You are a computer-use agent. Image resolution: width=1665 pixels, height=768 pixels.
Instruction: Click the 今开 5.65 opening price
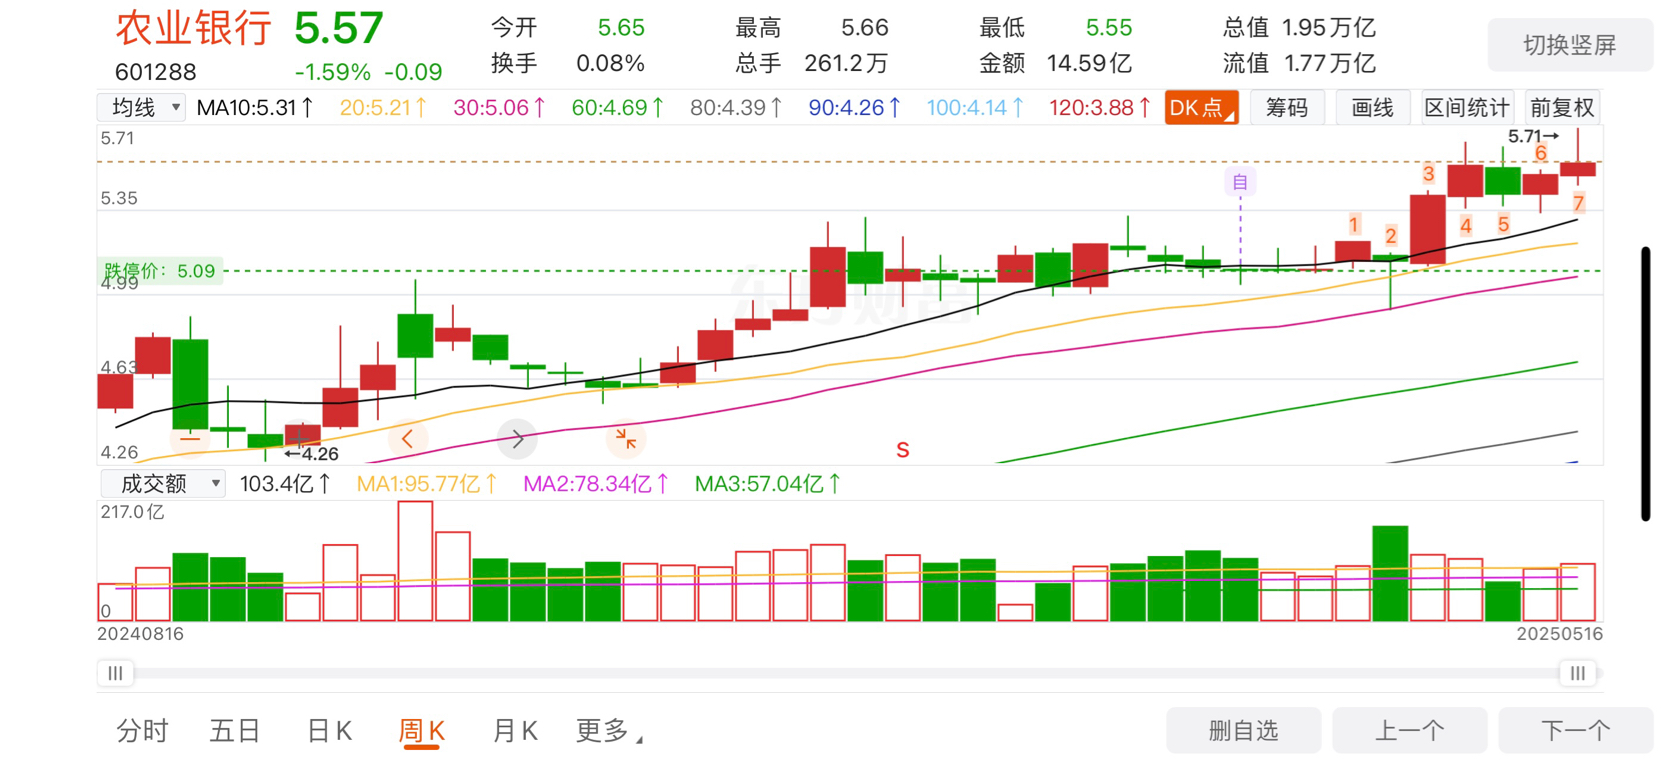tap(567, 28)
